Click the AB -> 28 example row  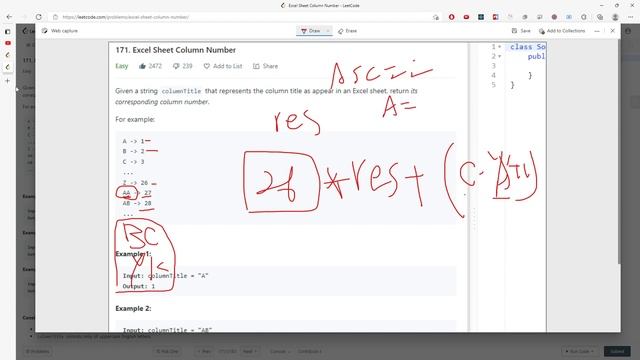(x=137, y=203)
